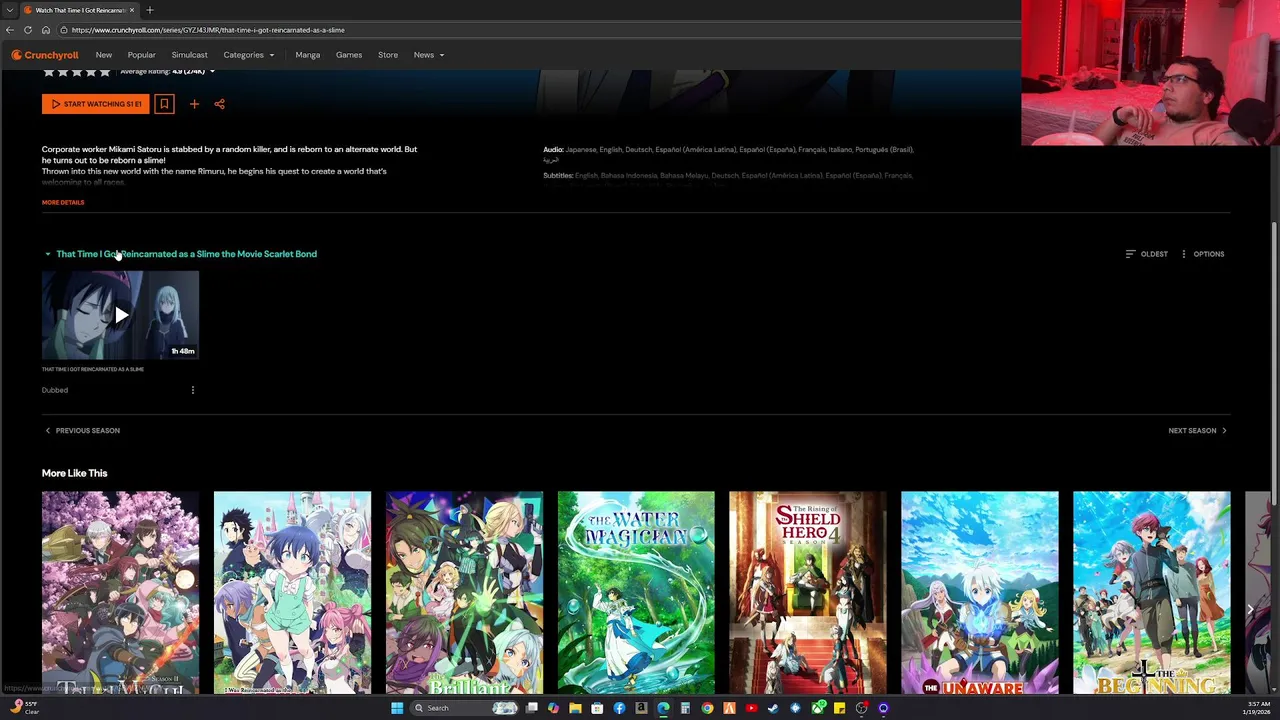This screenshot has width=1280, height=720.
Task: Click the browser home icon
Action: click(46, 30)
